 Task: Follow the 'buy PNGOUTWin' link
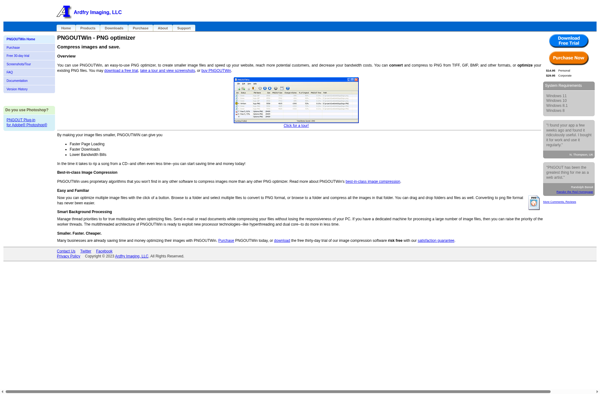(216, 71)
